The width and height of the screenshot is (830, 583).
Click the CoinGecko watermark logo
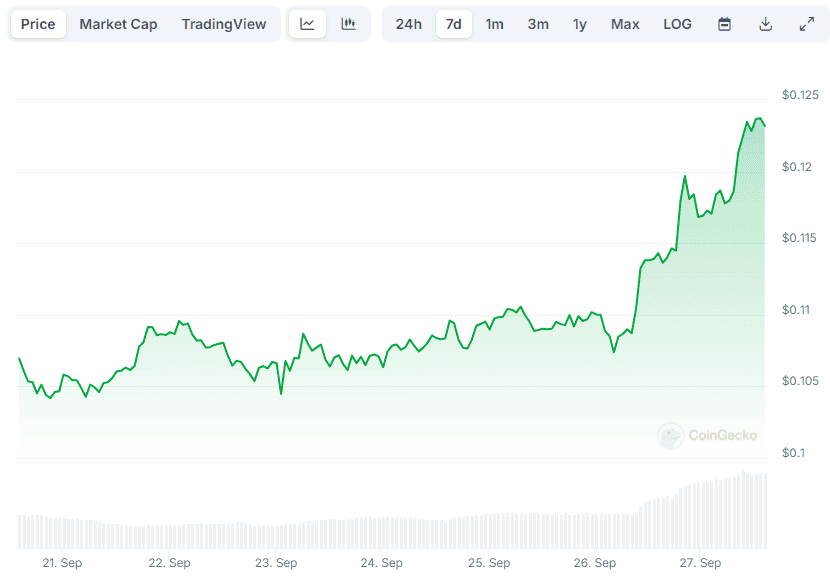(x=708, y=435)
